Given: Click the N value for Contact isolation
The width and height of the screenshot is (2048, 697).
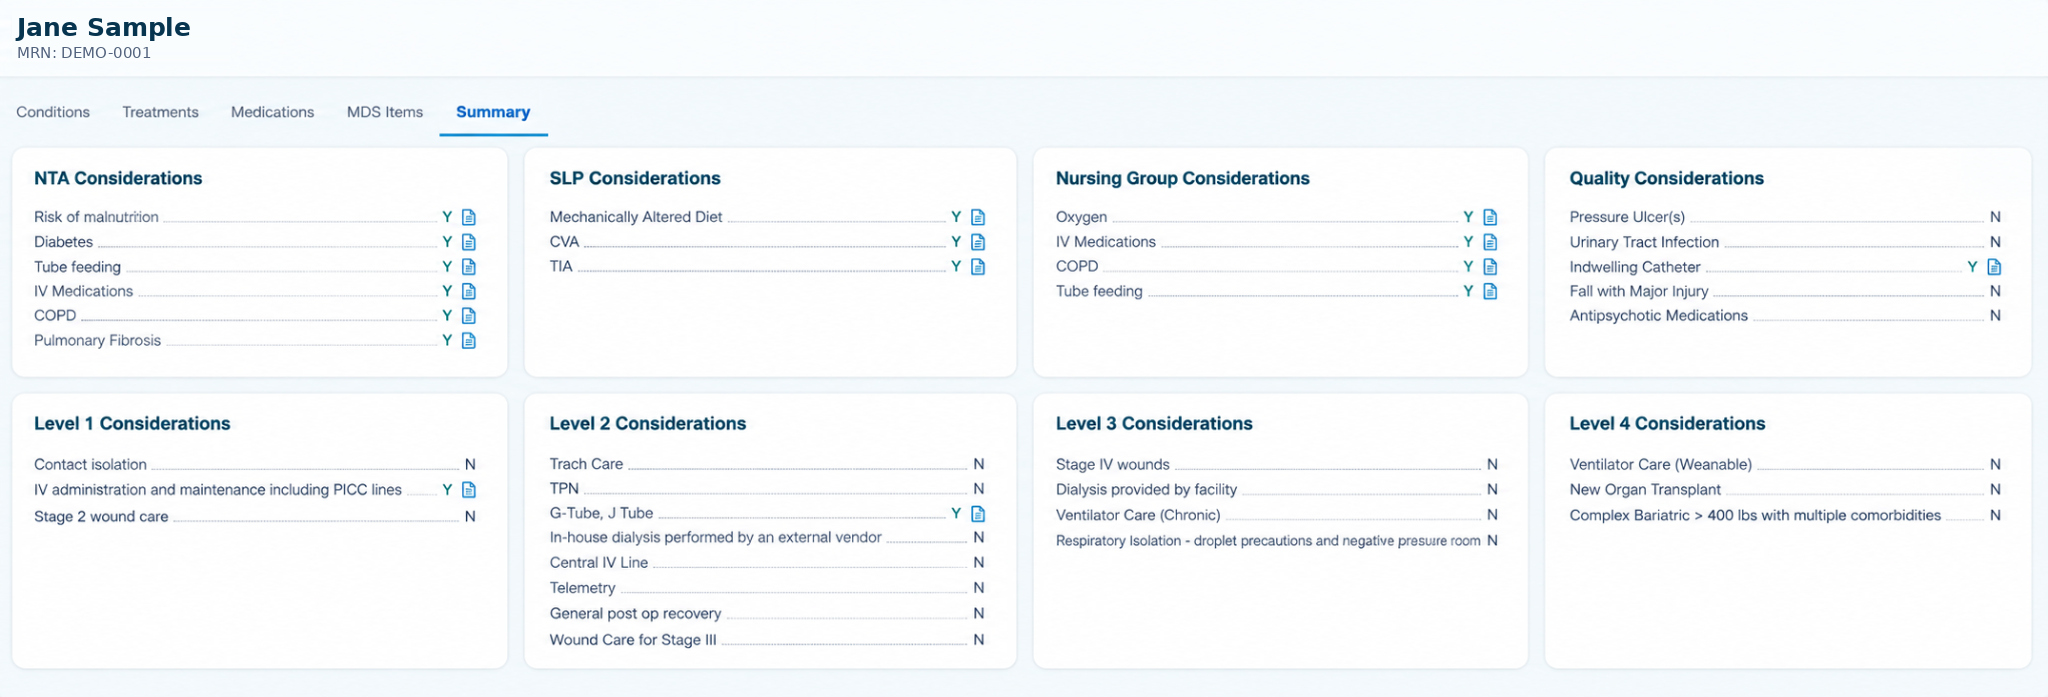Looking at the screenshot, I should click(x=470, y=465).
